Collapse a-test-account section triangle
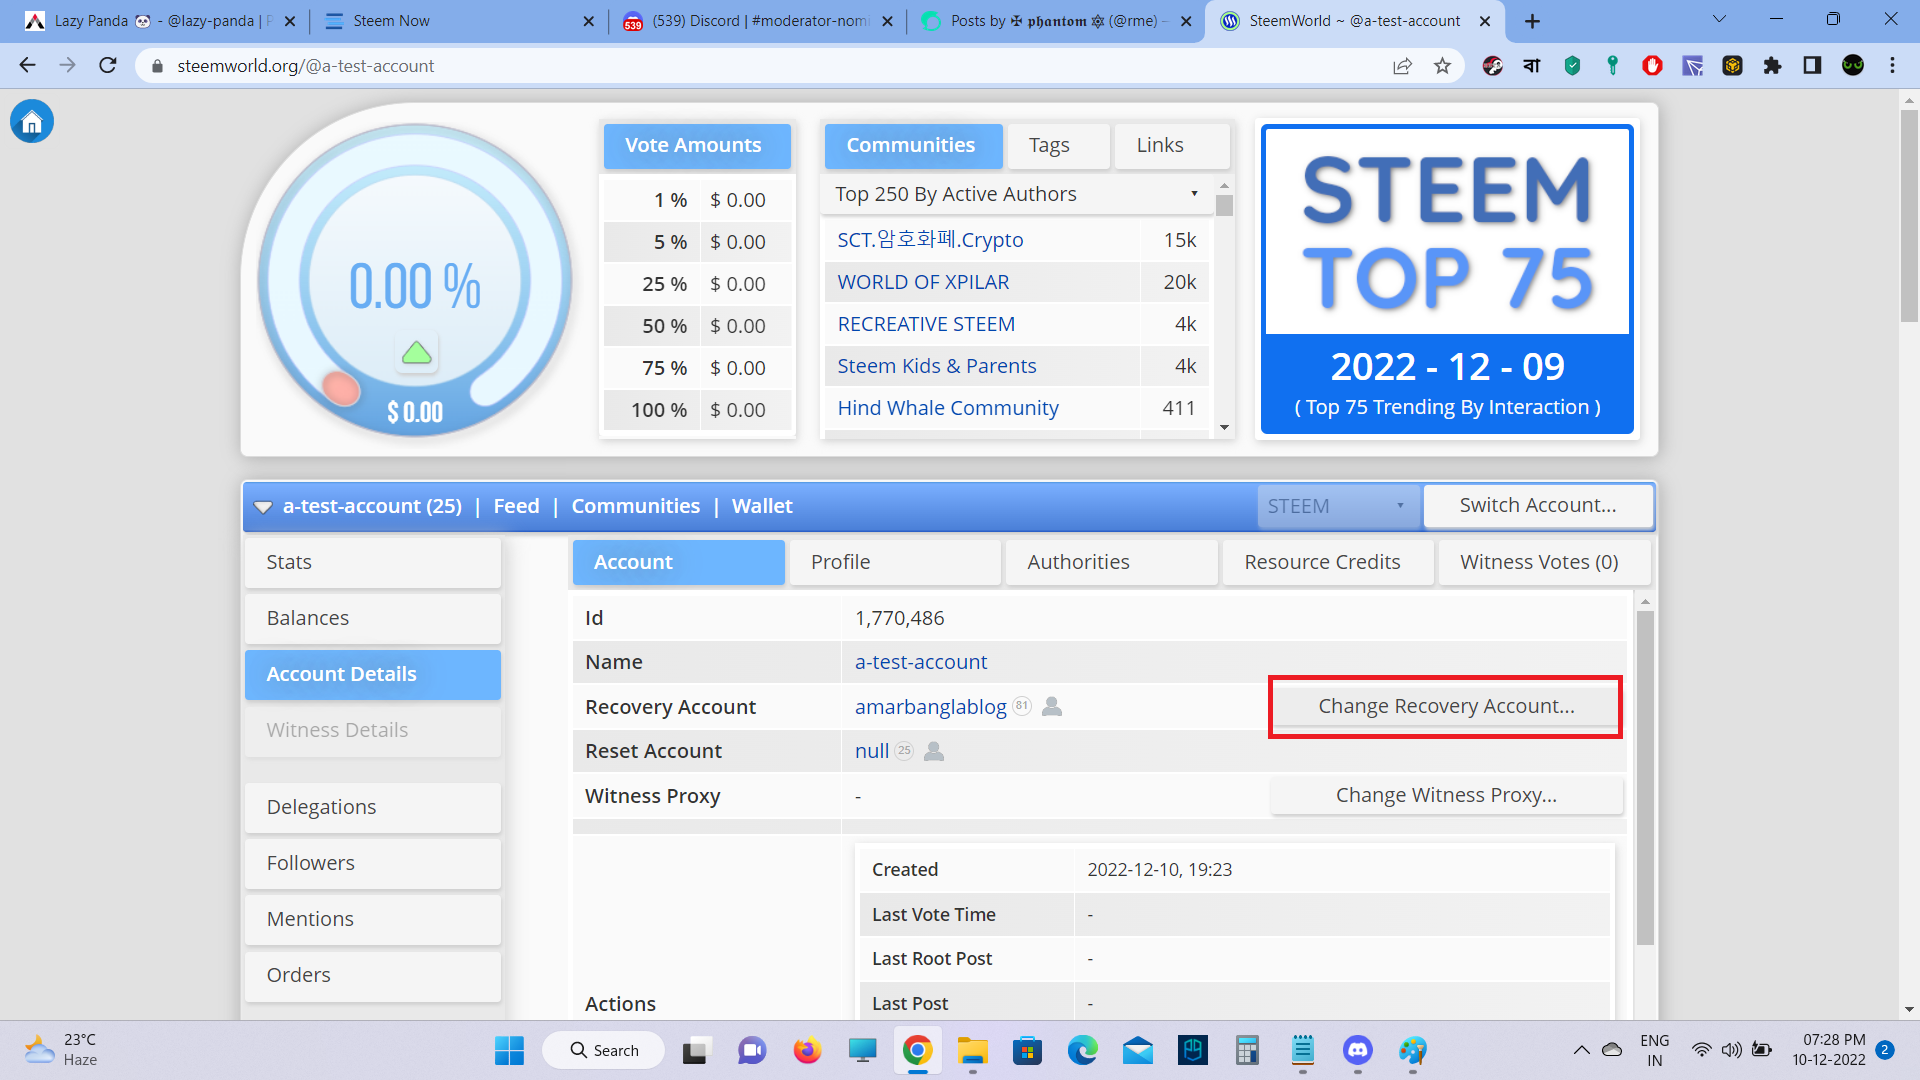Viewport: 1920px width, 1080px height. click(x=263, y=507)
